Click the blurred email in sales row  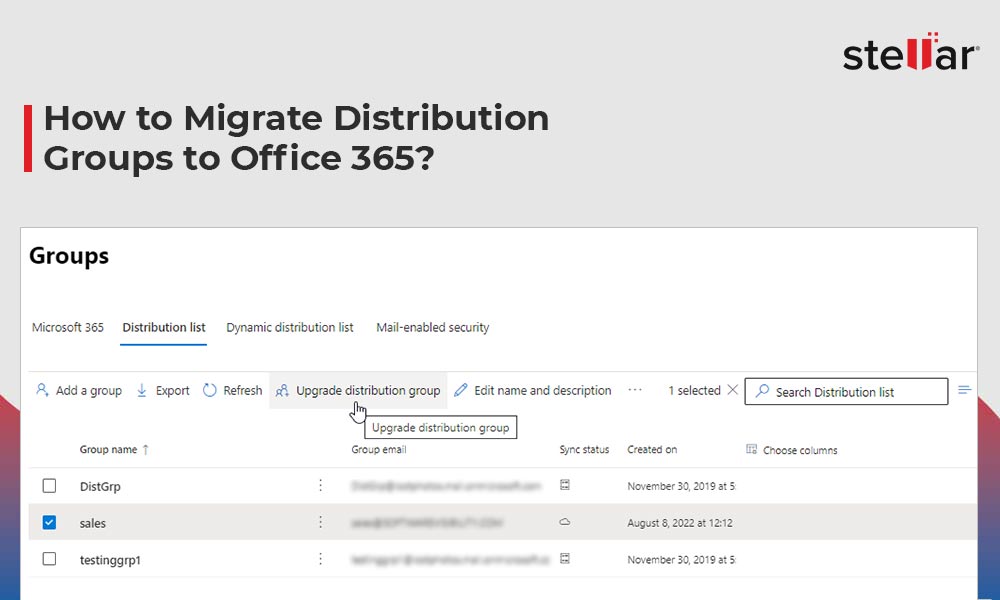(x=426, y=523)
